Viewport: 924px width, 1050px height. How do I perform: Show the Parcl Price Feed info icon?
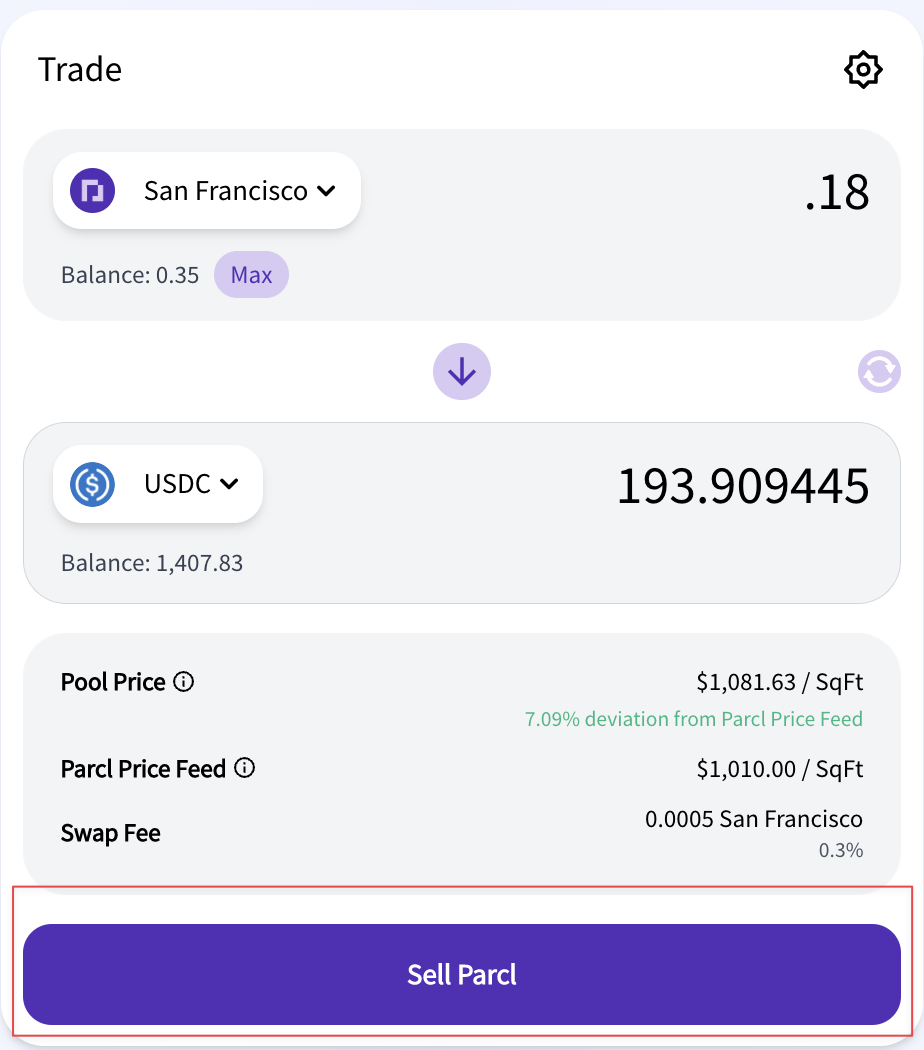coord(244,767)
